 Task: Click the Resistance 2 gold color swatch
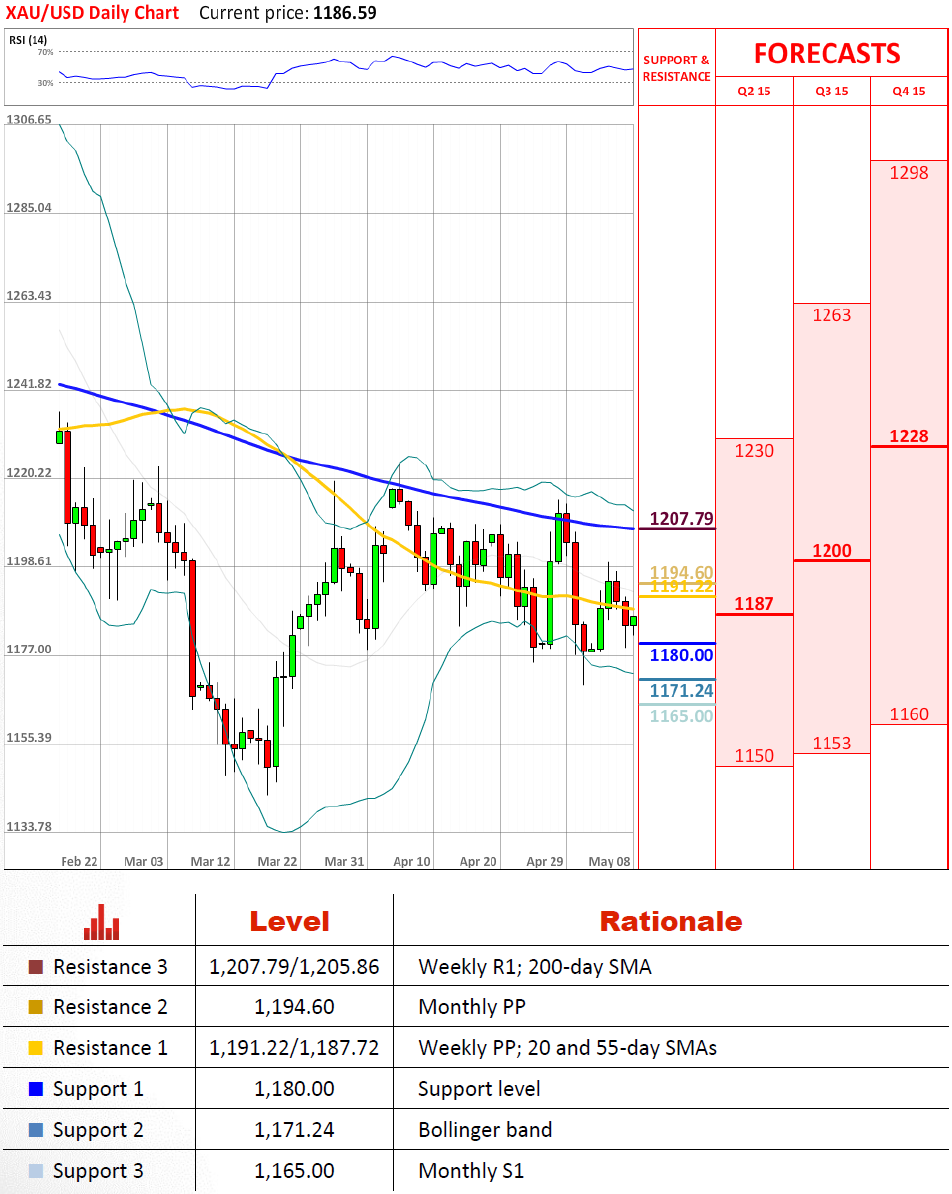[35, 1007]
